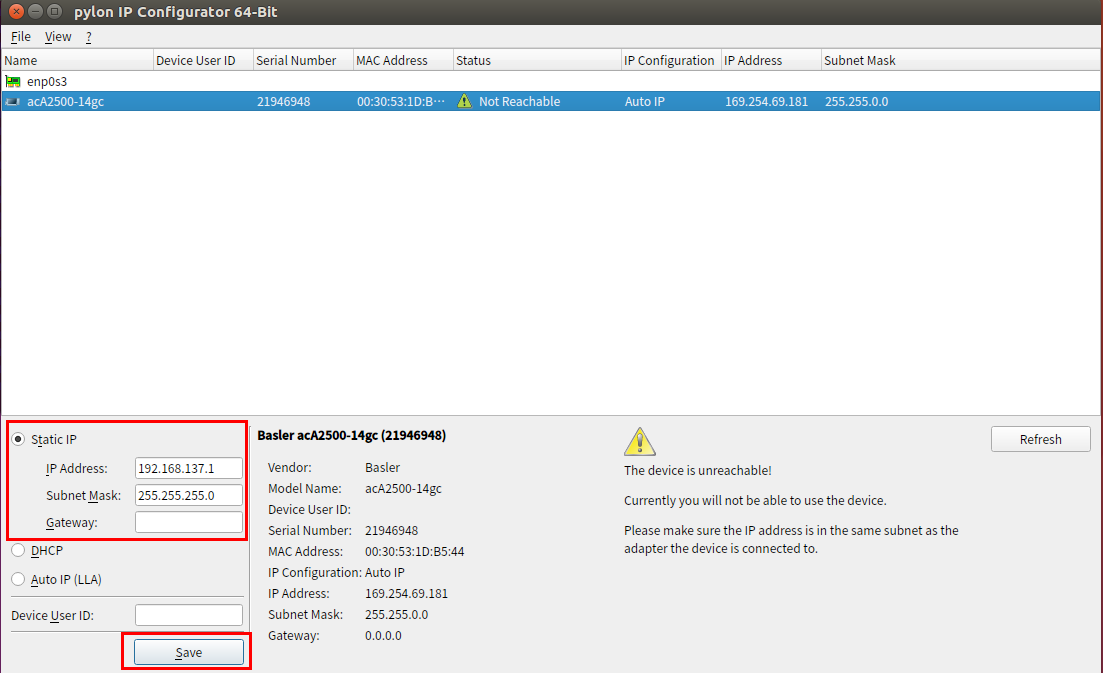Click the Model Name value acA2500-14gc
The width and height of the screenshot is (1103, 673).
[x=403, y=489]
